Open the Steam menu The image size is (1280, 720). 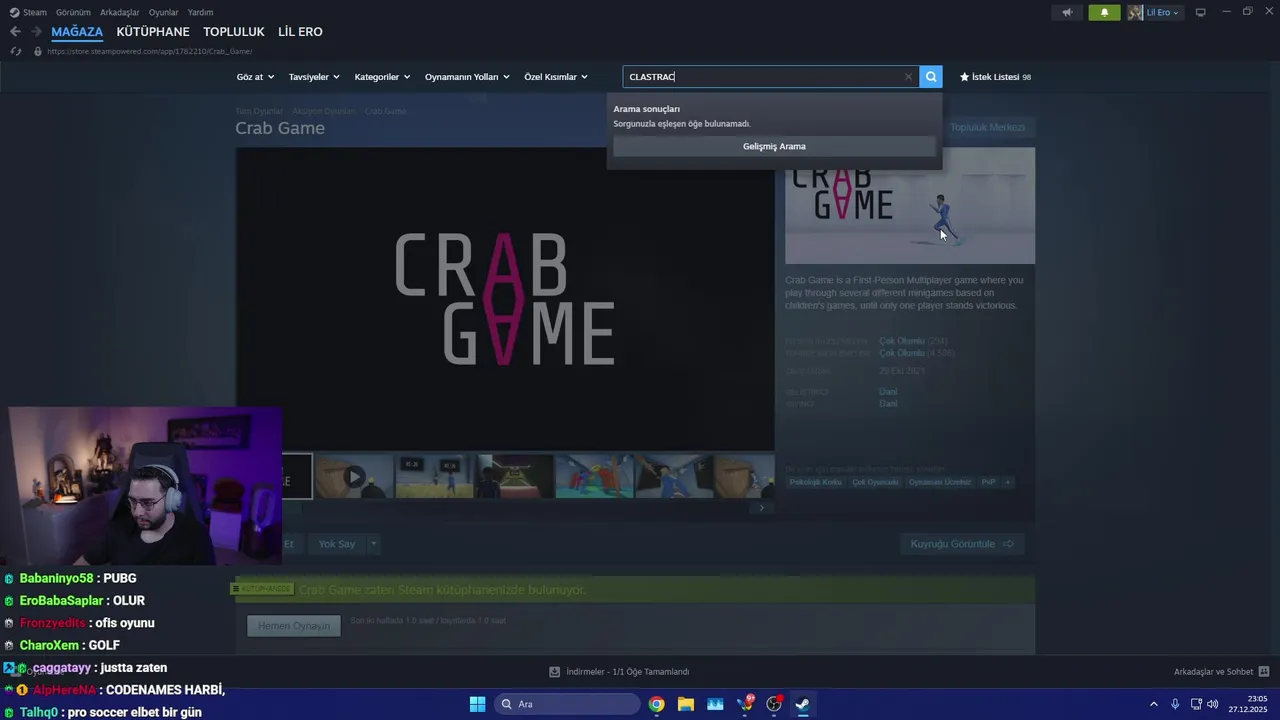coord(28,12)
